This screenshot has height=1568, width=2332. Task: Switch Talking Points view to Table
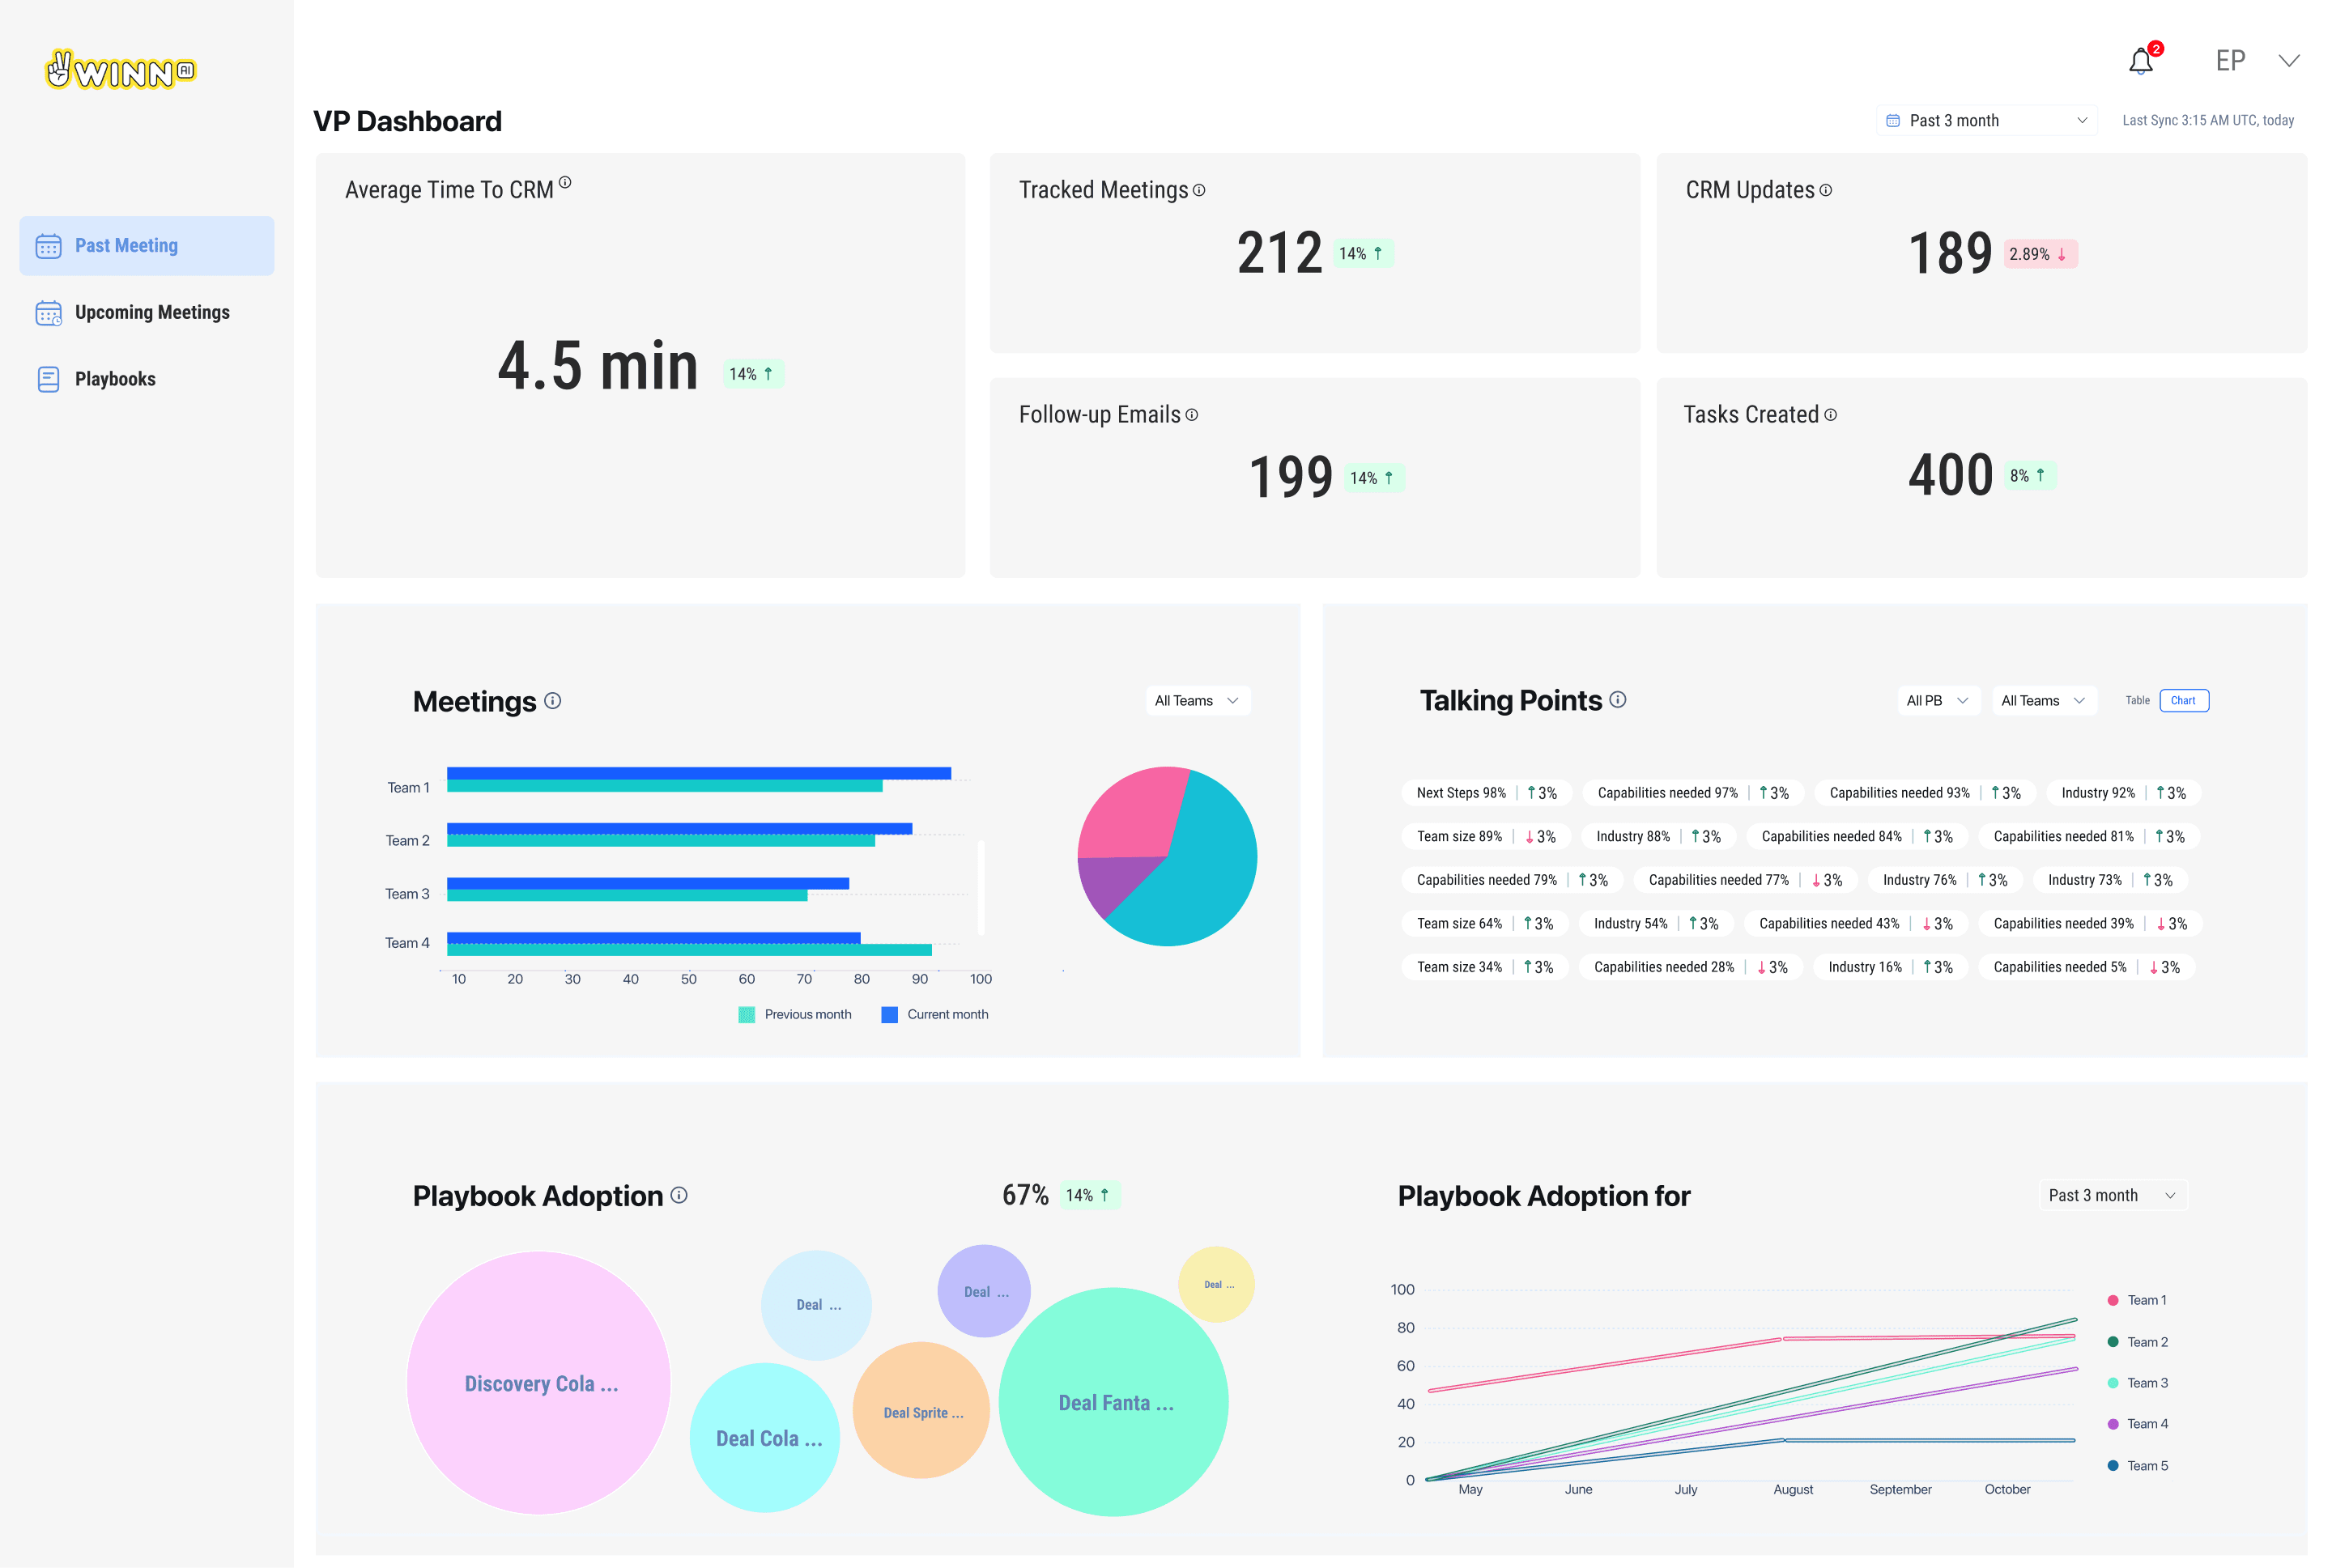(x=2137, y=700)
